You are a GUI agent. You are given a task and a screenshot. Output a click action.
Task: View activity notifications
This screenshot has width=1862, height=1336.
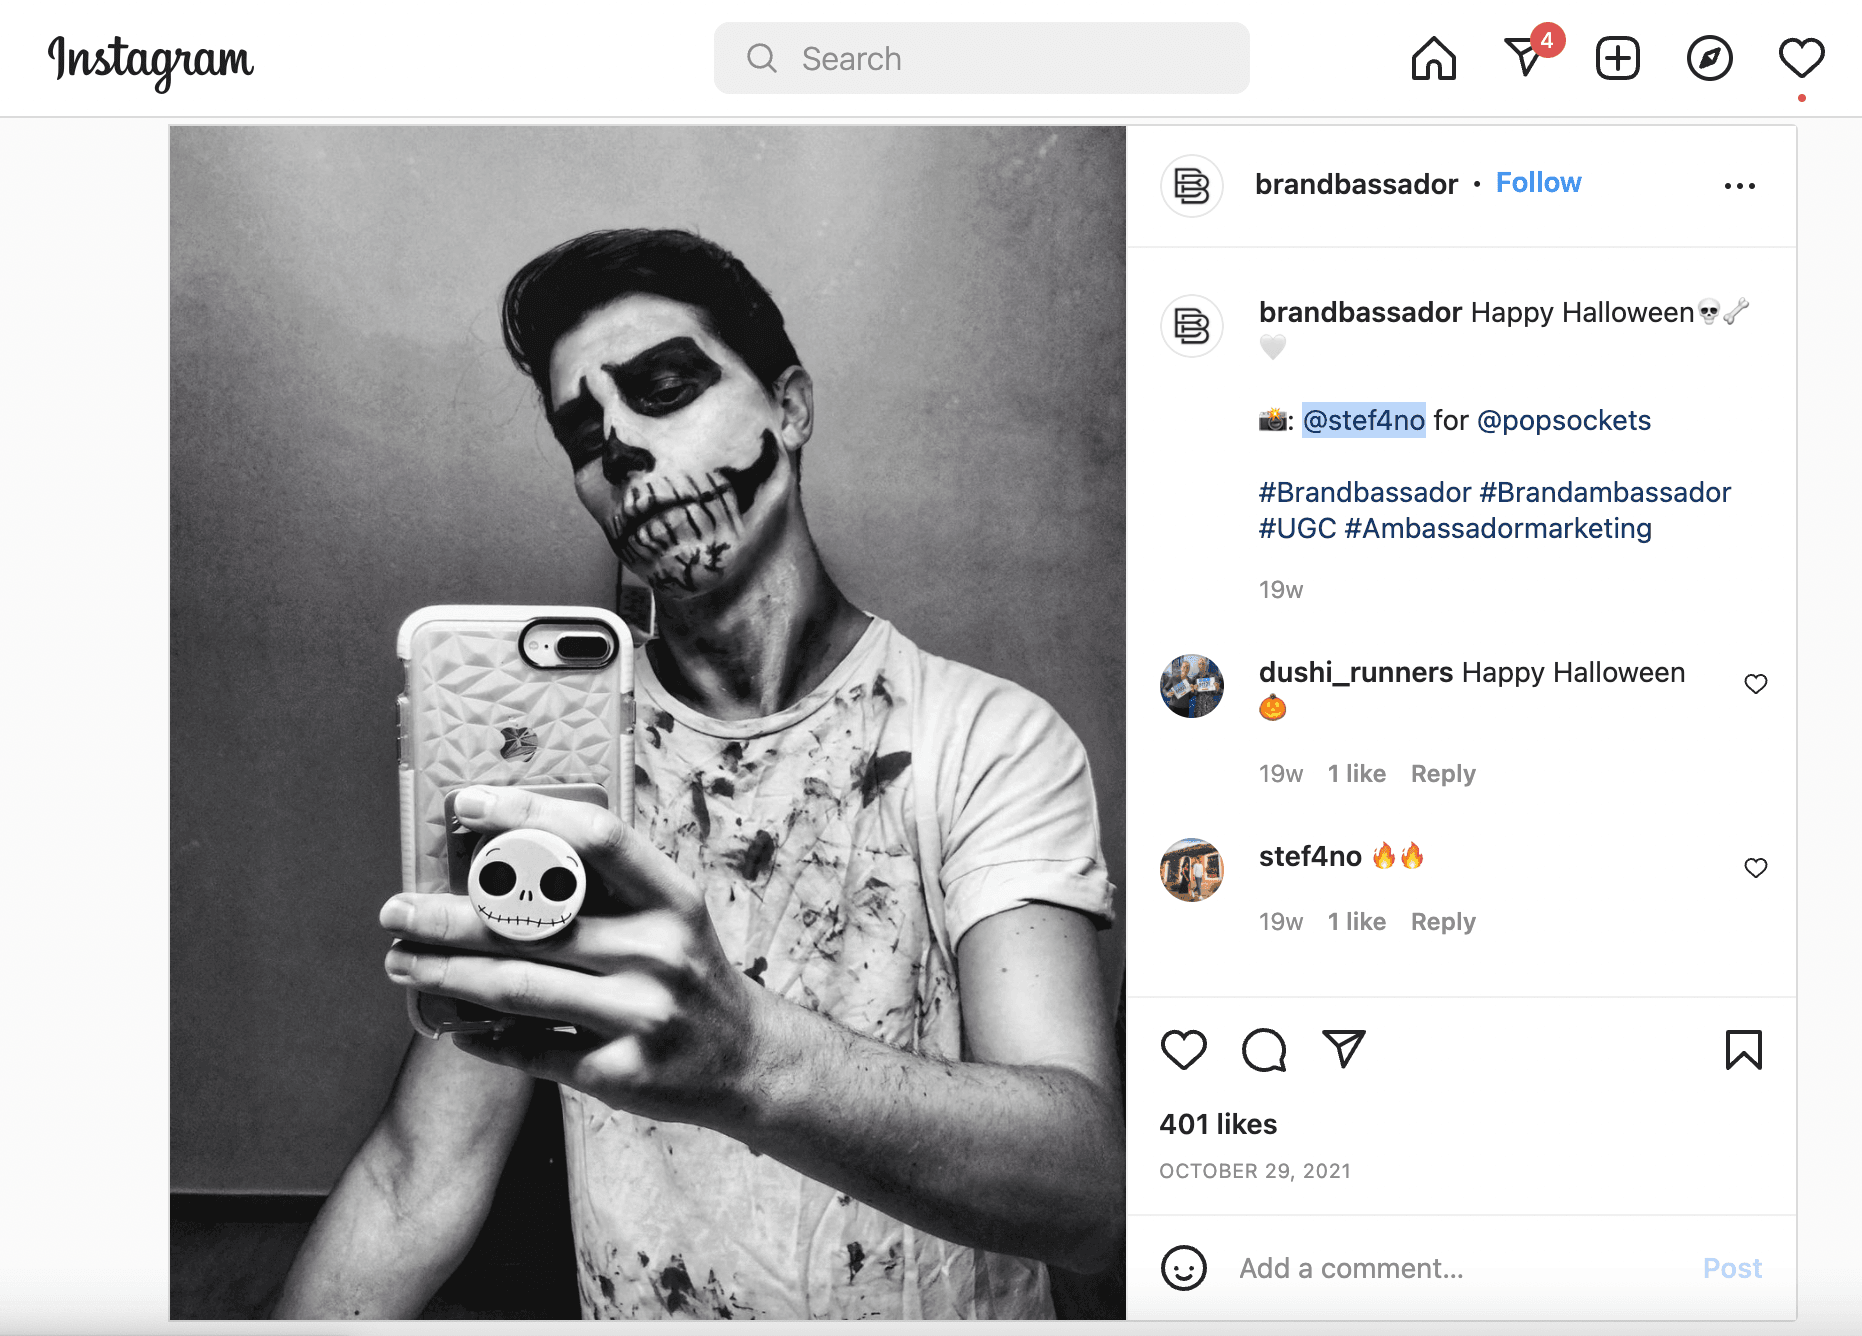click(x=1801, y=58)
